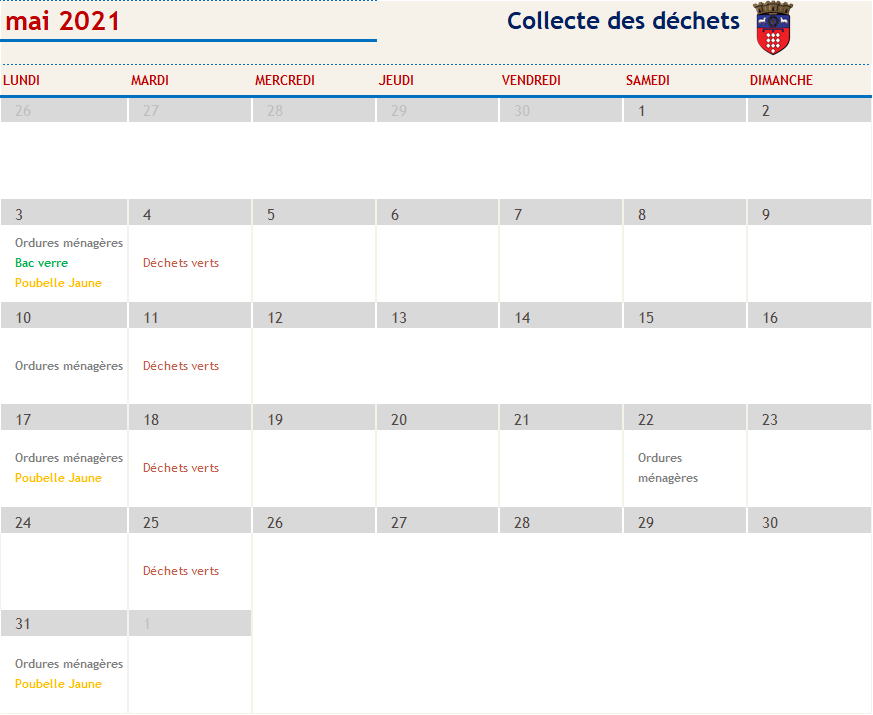Click 'Déchets verts' on Tuesday 4
This screenshot has width=873, height=715.
pyautogui.click(x=180, y=263)
